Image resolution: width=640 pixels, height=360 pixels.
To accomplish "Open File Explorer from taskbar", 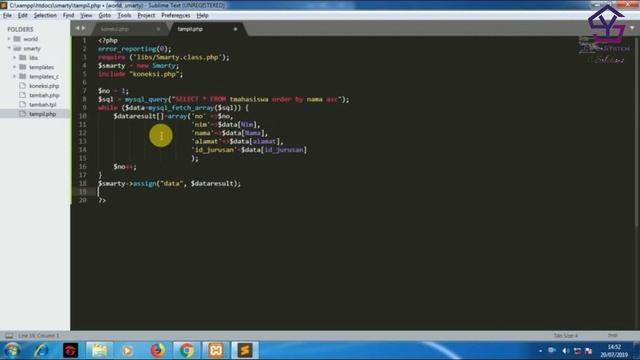I will click(99, 350).
